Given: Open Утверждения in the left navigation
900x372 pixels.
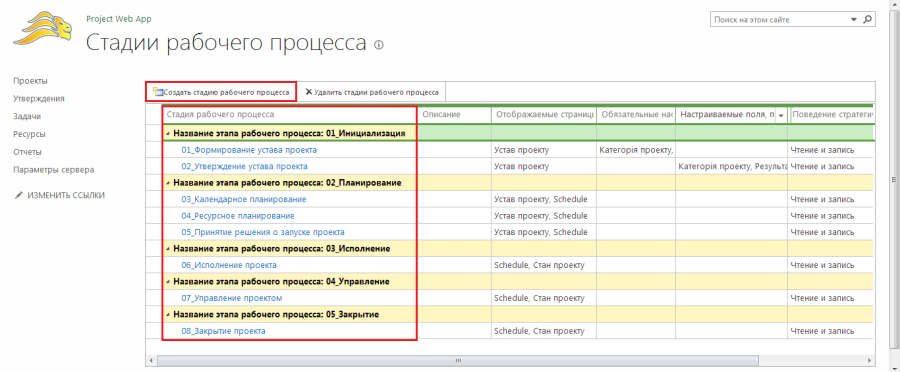Looking at the screenshot, I should [39, 98].
